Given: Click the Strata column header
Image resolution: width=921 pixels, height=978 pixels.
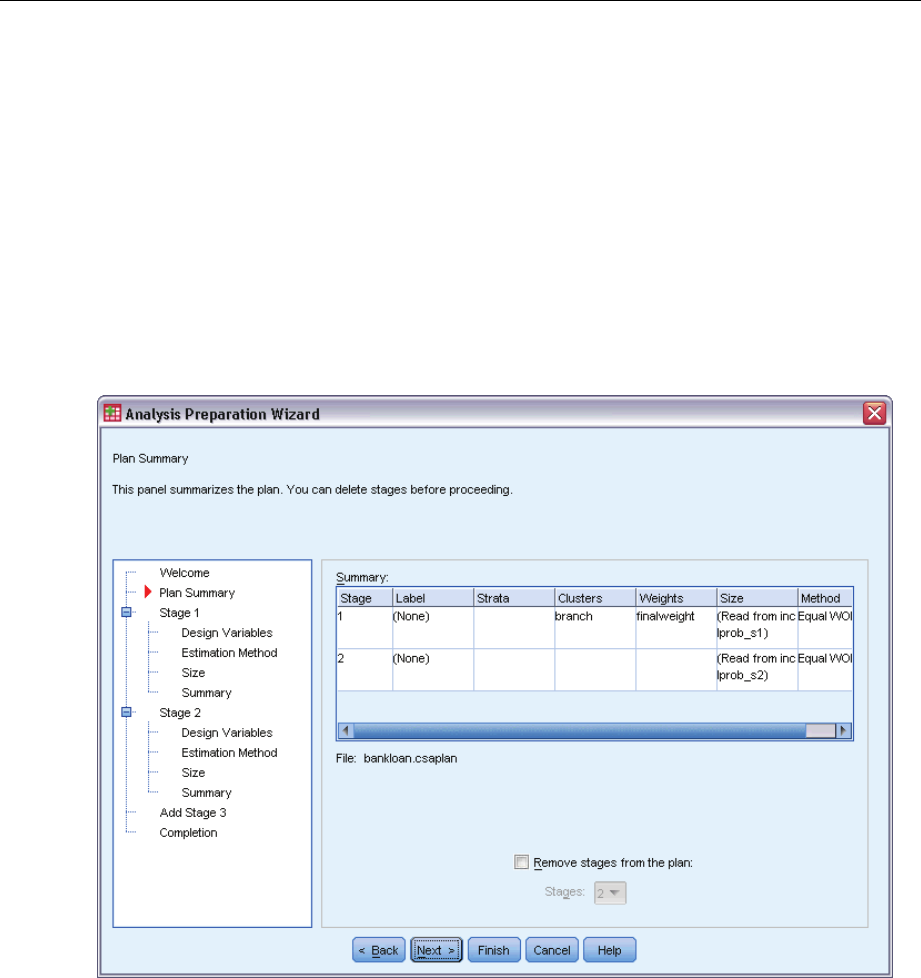Looking at the screenshot, I should pos(514,598).
